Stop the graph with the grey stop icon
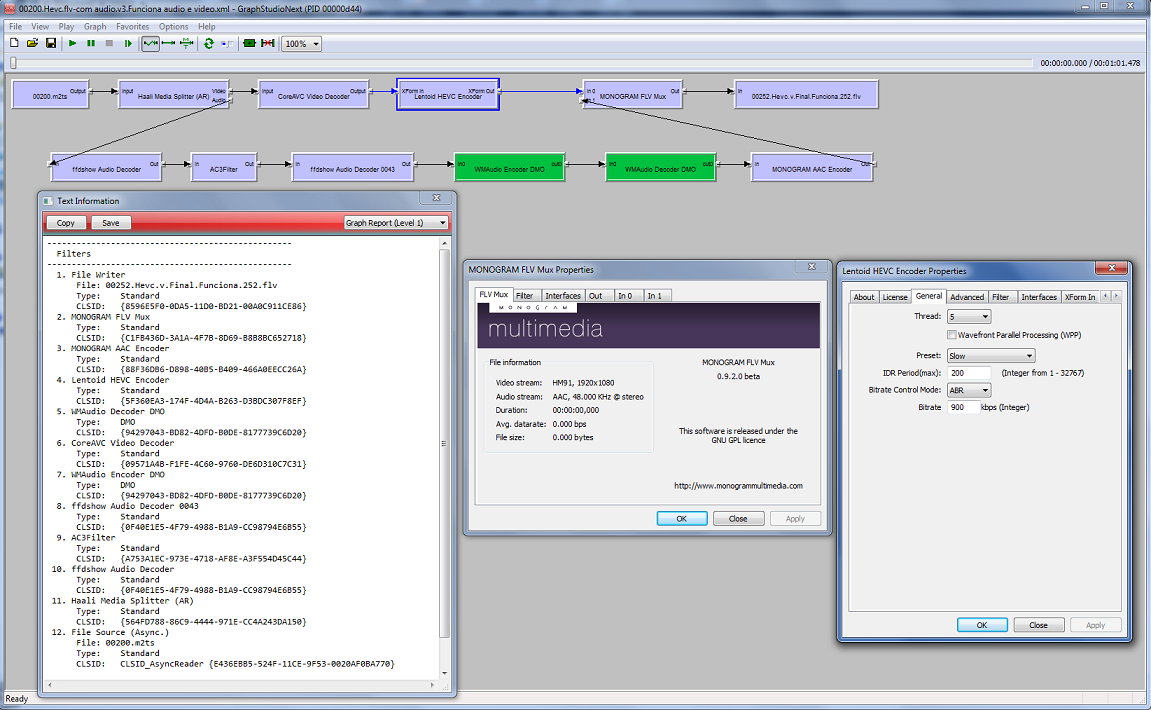Image resolution: width=1151 pixels, height=710 pixels. (x=109, y=43)
